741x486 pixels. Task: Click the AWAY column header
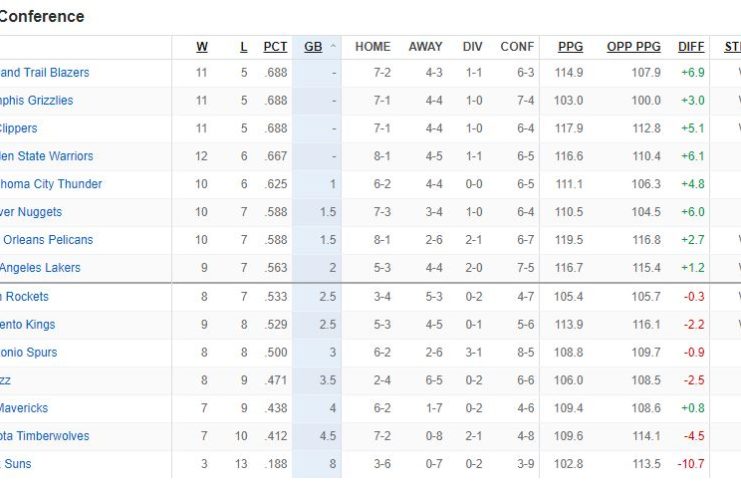425,47
